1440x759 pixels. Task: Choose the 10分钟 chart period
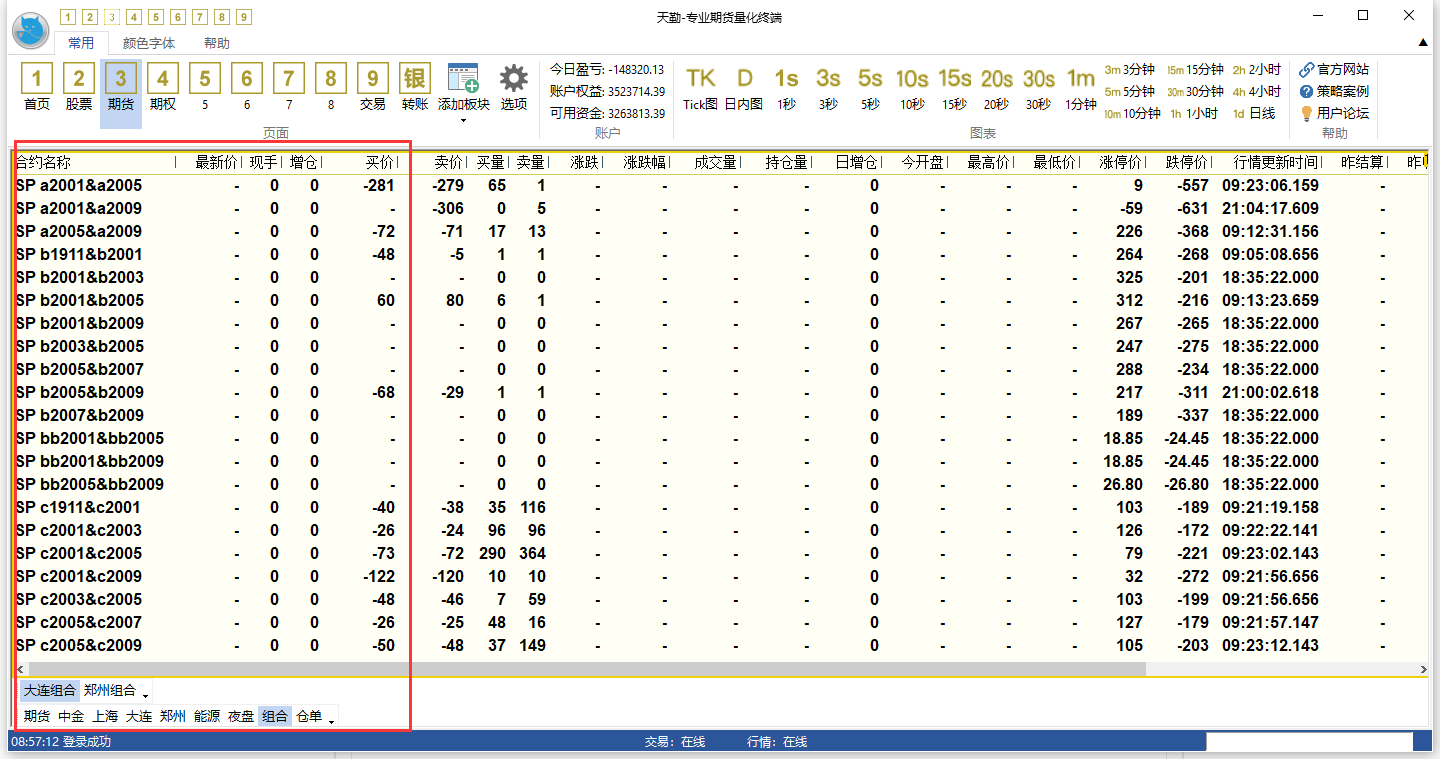point(1132,114)
